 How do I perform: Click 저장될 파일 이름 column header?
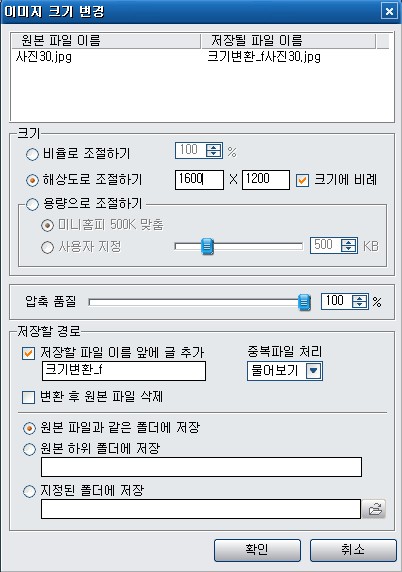click(289, 41)
